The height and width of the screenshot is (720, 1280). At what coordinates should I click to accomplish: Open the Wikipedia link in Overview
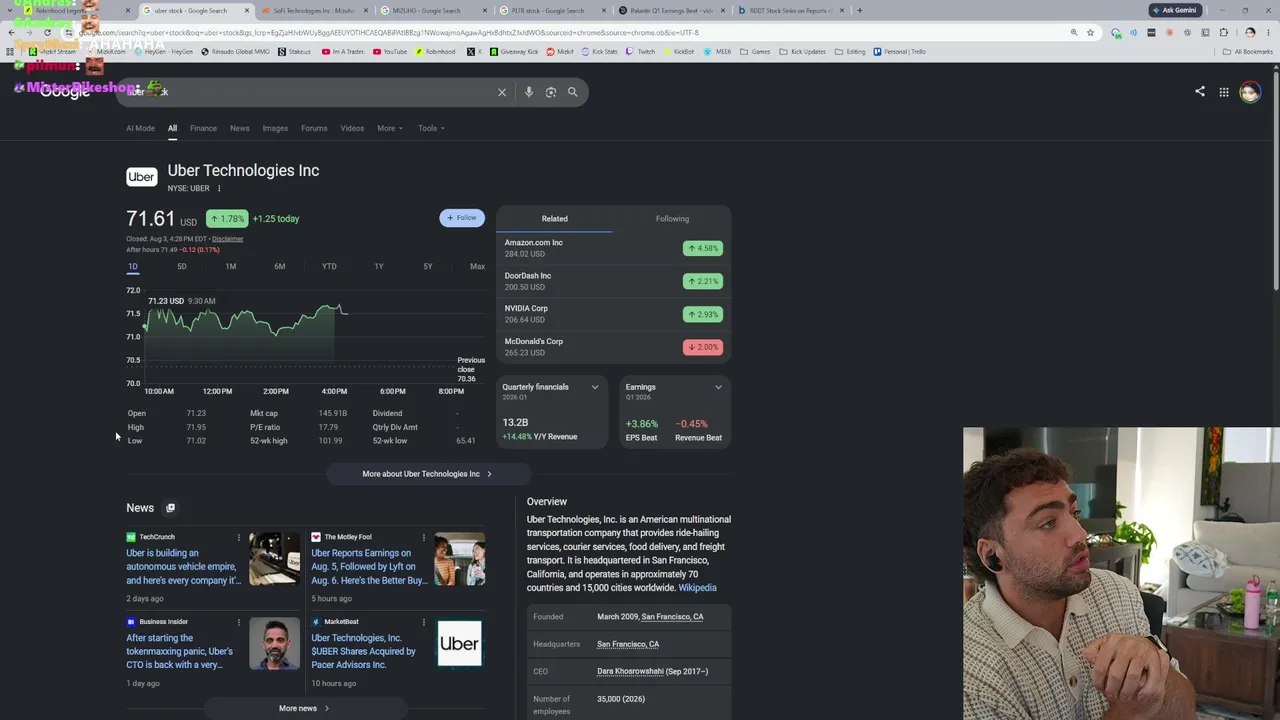click(x=697, y=588)
